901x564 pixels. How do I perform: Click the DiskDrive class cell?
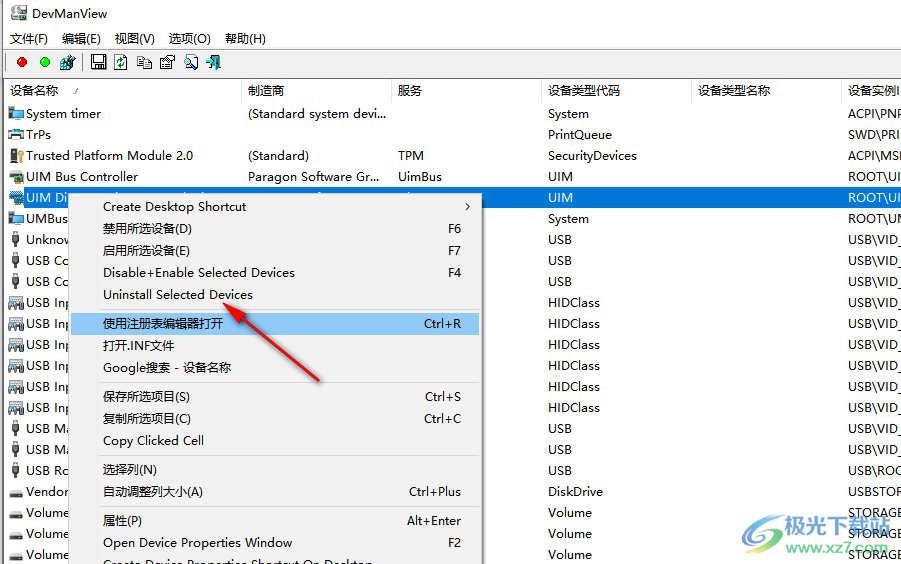tap(575, 492)
